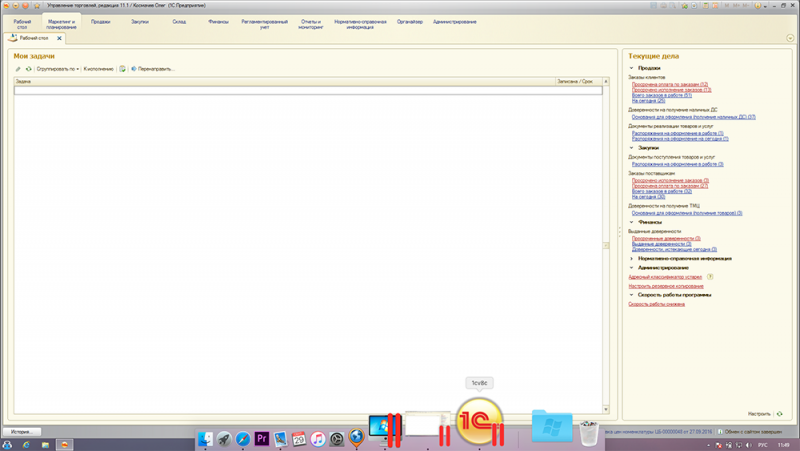Open Всего заказов в работе (51) link

click(x=662, y=95)
